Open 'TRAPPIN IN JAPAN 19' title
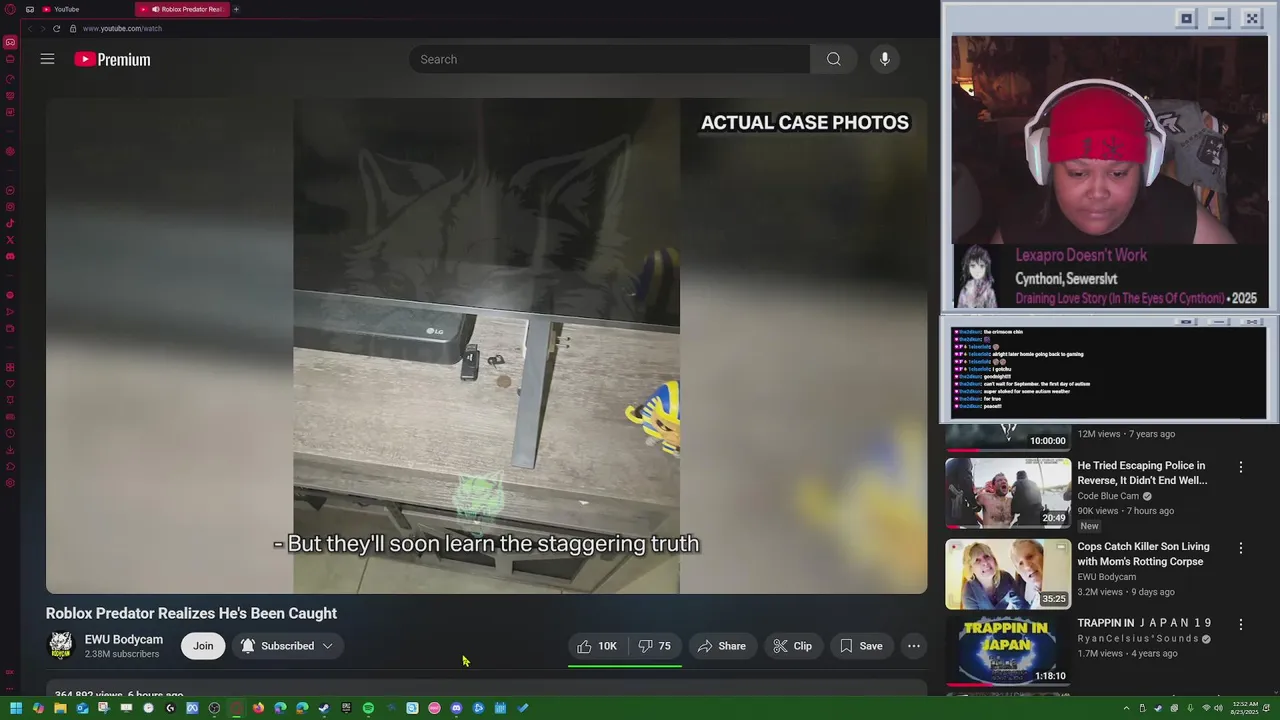Viewport: 1280px width, 720px height. coord(1144,623)
